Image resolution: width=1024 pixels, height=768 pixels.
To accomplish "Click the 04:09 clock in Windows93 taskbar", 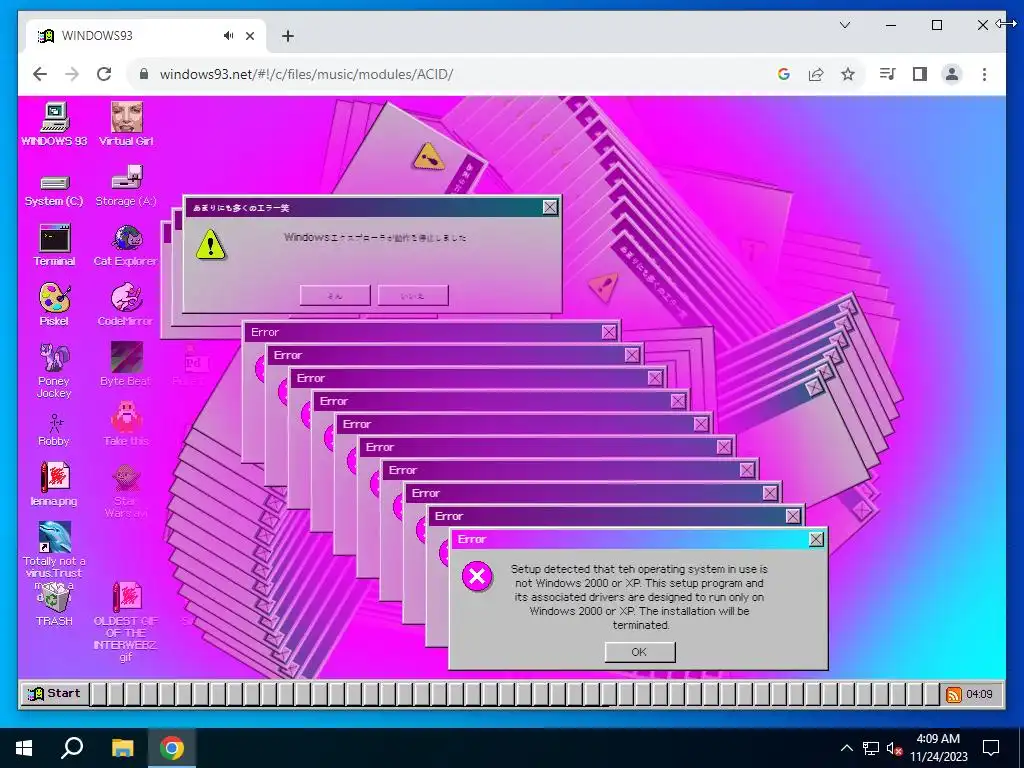I will pos(979,694).
